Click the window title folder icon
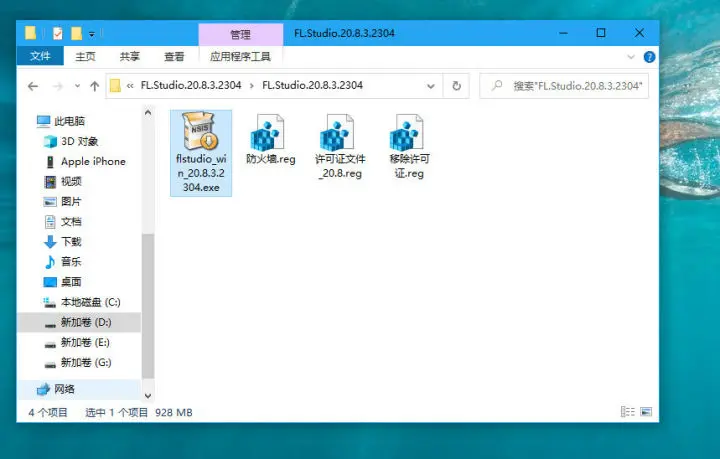Viewport: 720px width, 459px height. click(x=30, y=33)
